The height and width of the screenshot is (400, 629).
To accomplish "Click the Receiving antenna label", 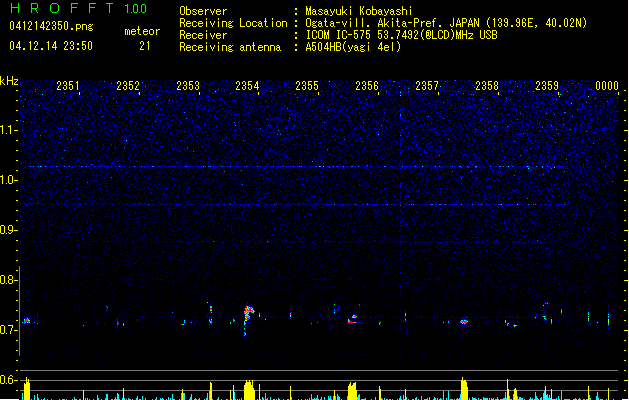I will pyautogui.click(x=230, y=47).
